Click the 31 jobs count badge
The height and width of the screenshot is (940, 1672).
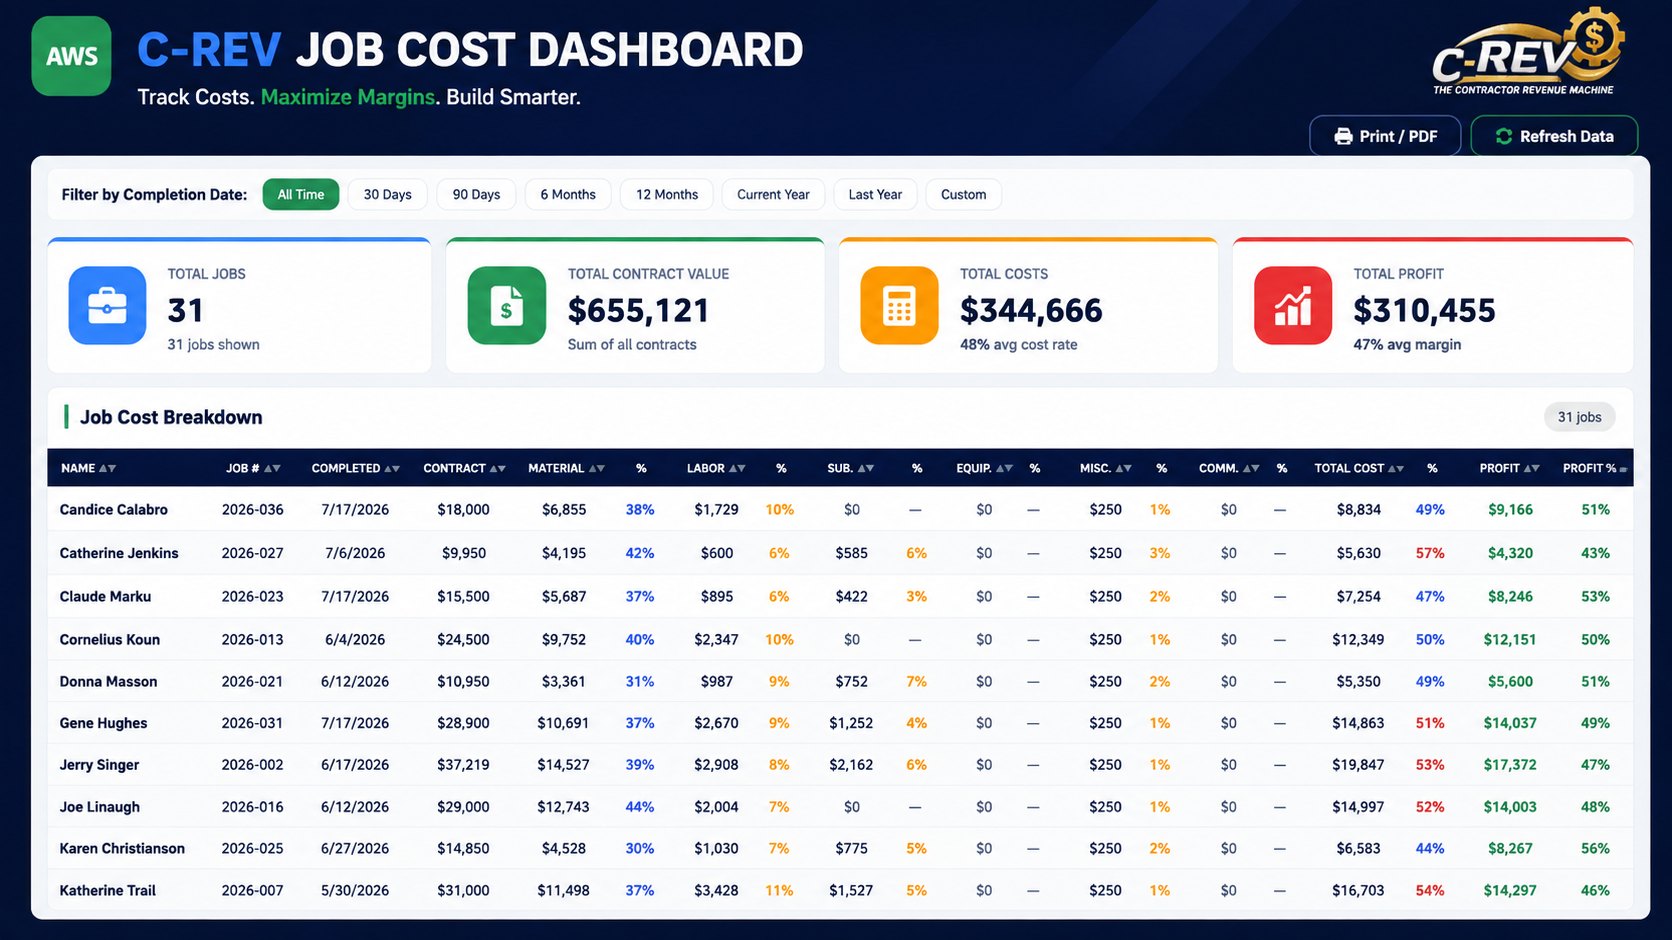click(1579, 417)
